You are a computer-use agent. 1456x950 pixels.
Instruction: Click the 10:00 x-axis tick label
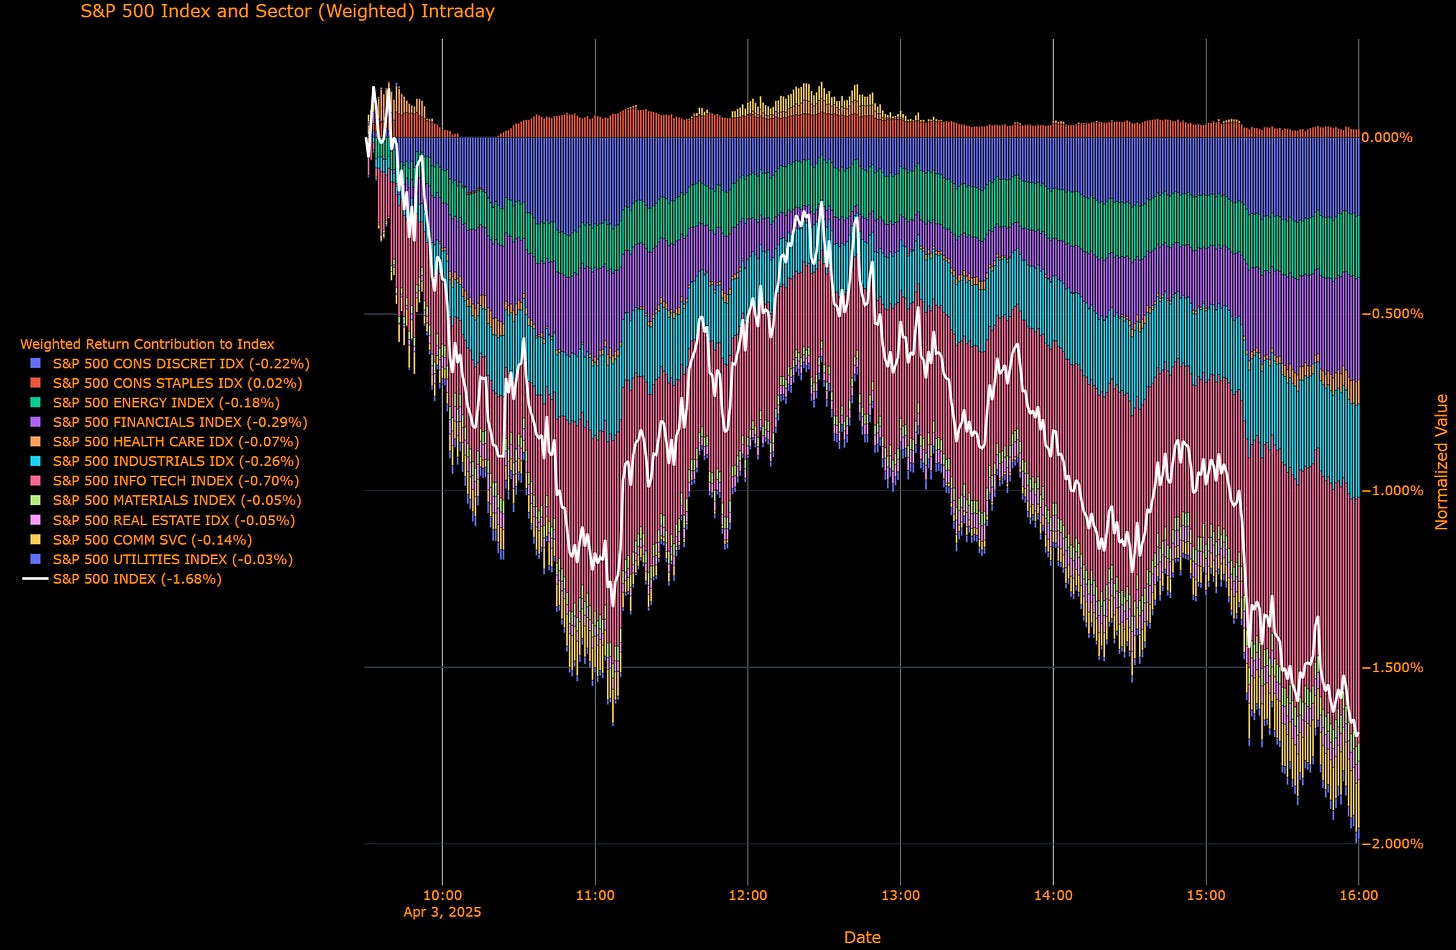pyautogui.click(x=442, y=895)
